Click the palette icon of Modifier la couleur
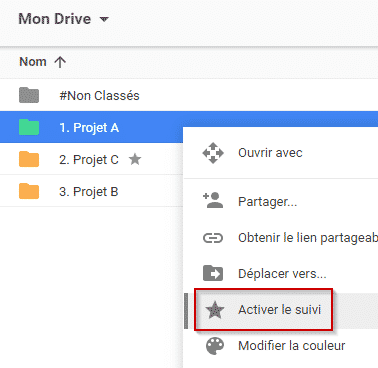 tap(215, 346)
